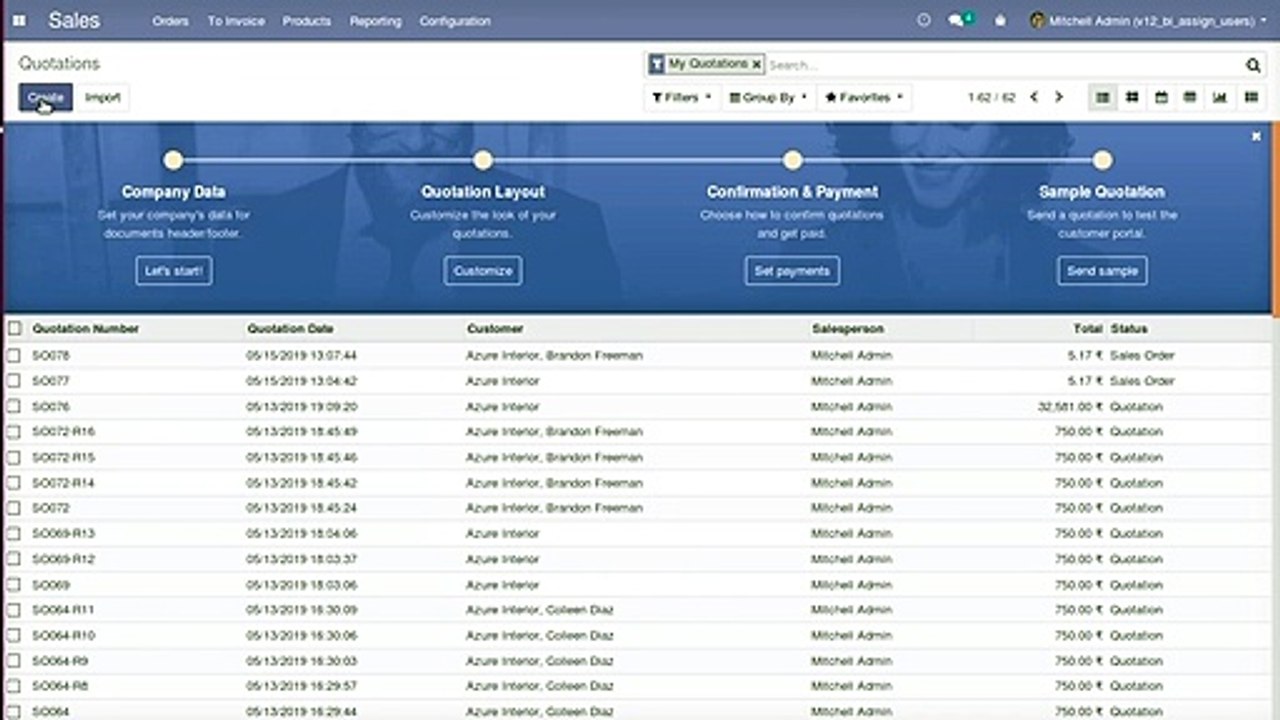Click the Set payments button
This screenshot has height=720, width=1280.
(x=792, y=271)
